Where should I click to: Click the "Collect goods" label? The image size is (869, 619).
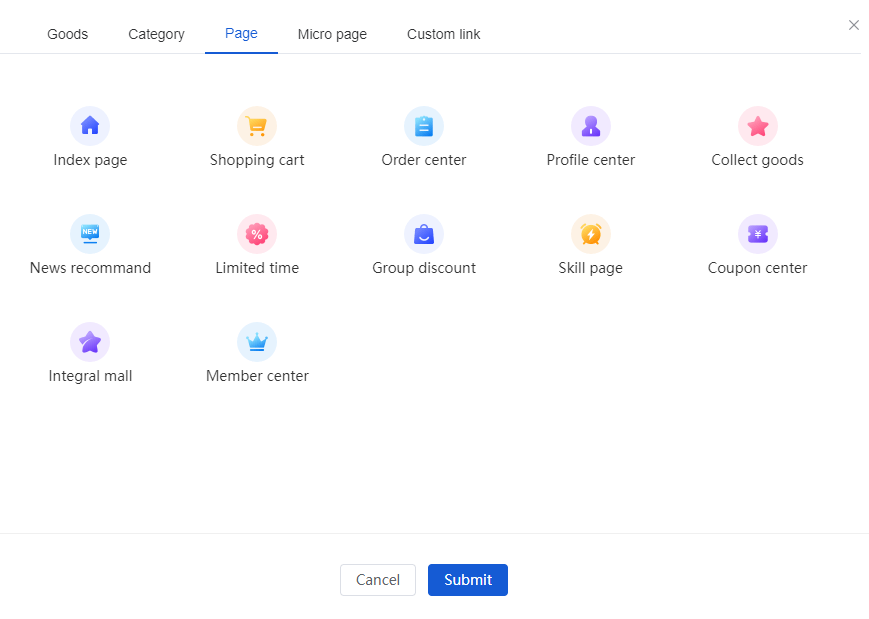click(x=758, y=160)
